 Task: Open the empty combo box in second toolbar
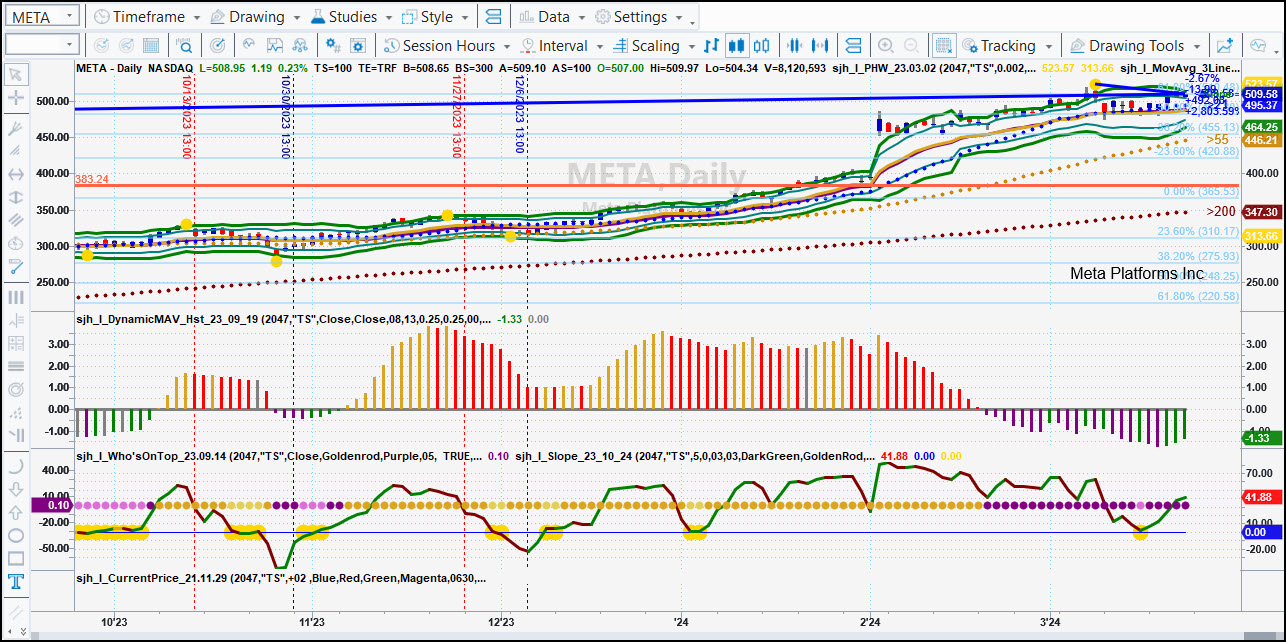tap(42, 45)
